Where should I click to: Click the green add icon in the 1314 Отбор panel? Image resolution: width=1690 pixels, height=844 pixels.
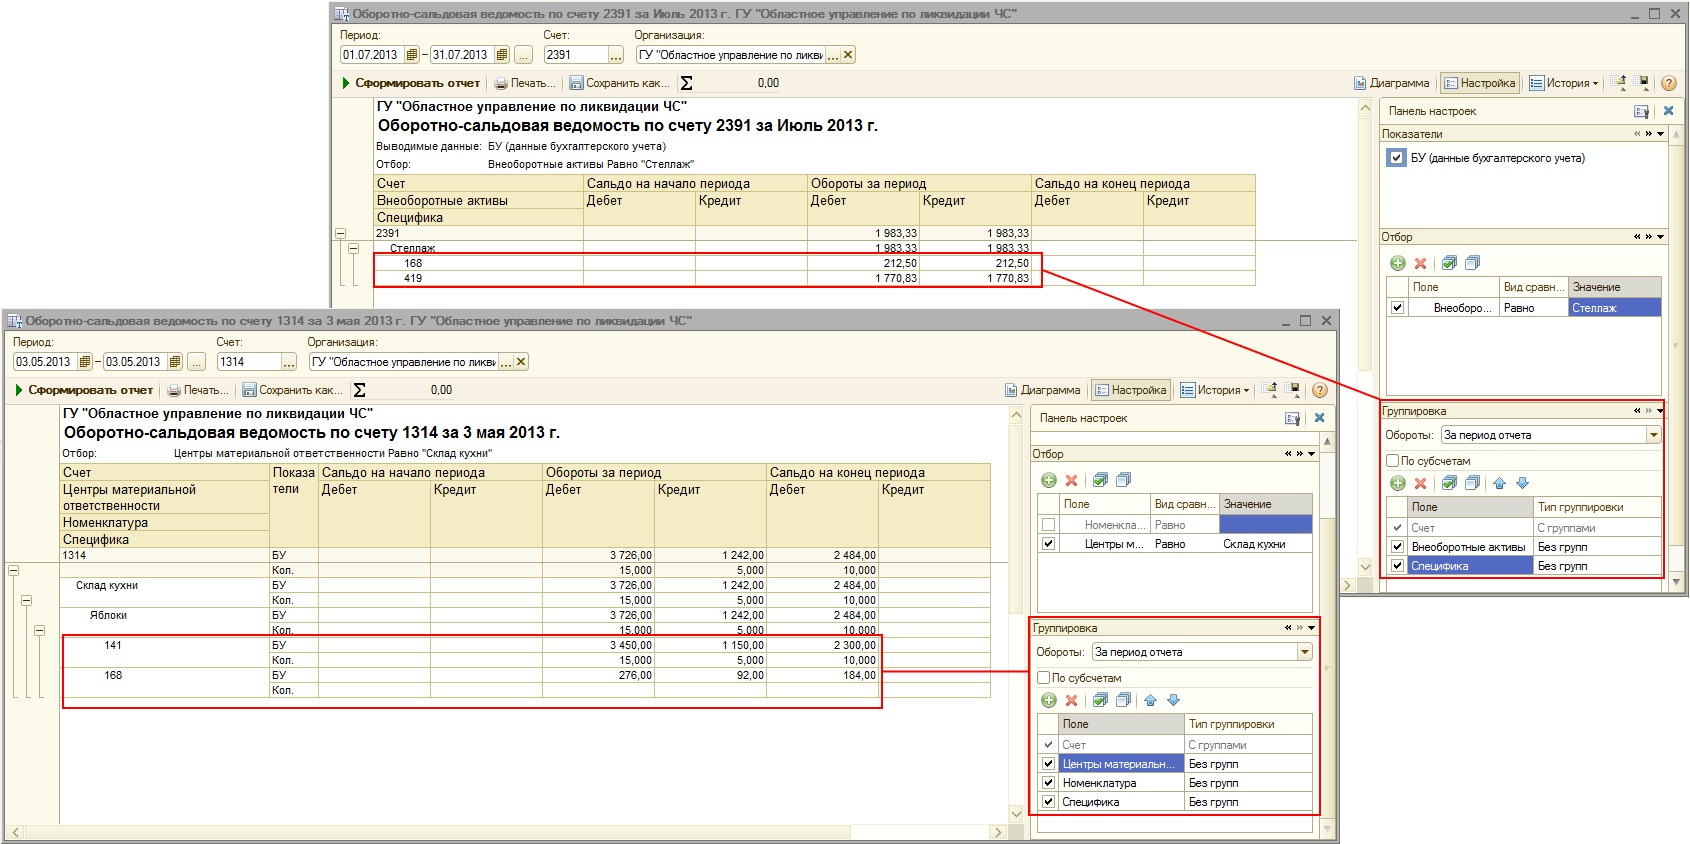tap(1048, 480)
